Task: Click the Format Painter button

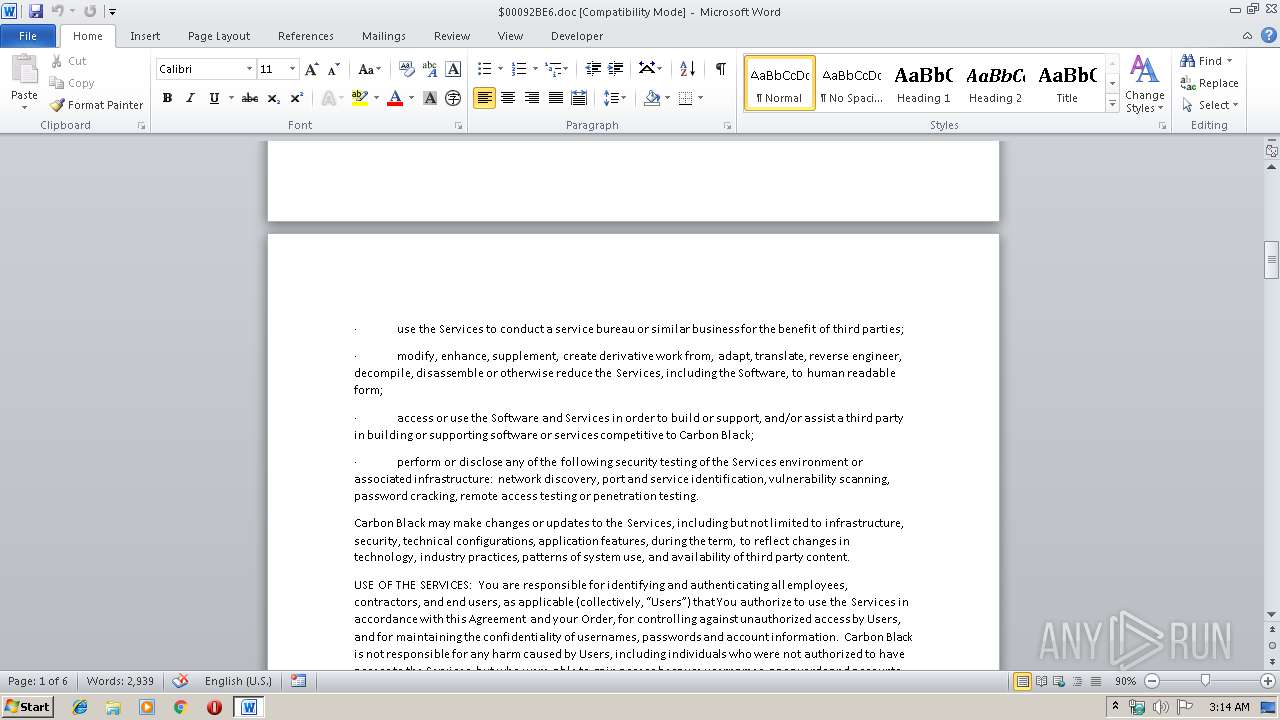Action: coord(96,105)
